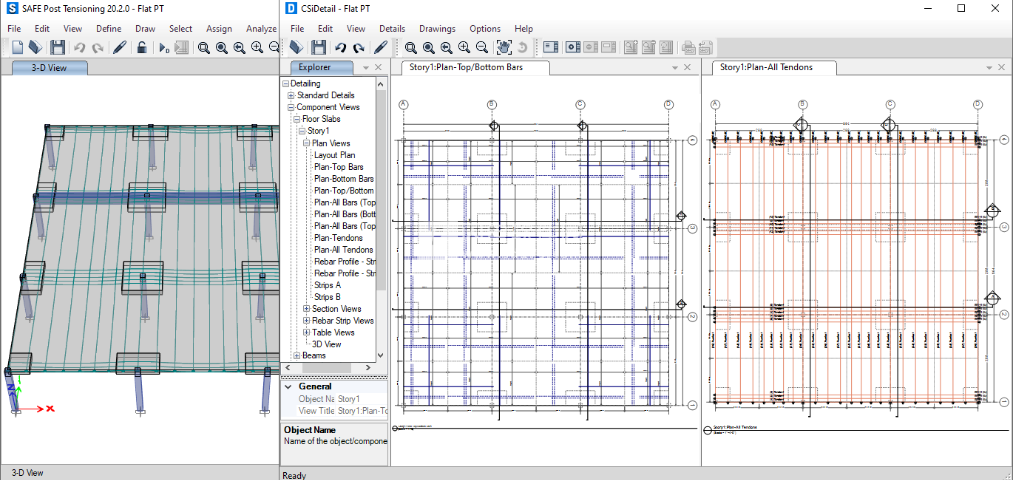
Task: Click Save icon in CSiDetail toolbar
Action: coord(318,47)
